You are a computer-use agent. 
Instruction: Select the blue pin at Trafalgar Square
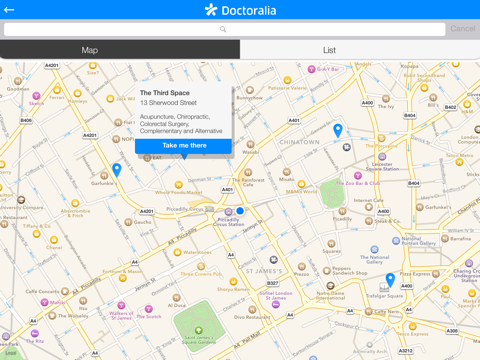pos(390,280)
